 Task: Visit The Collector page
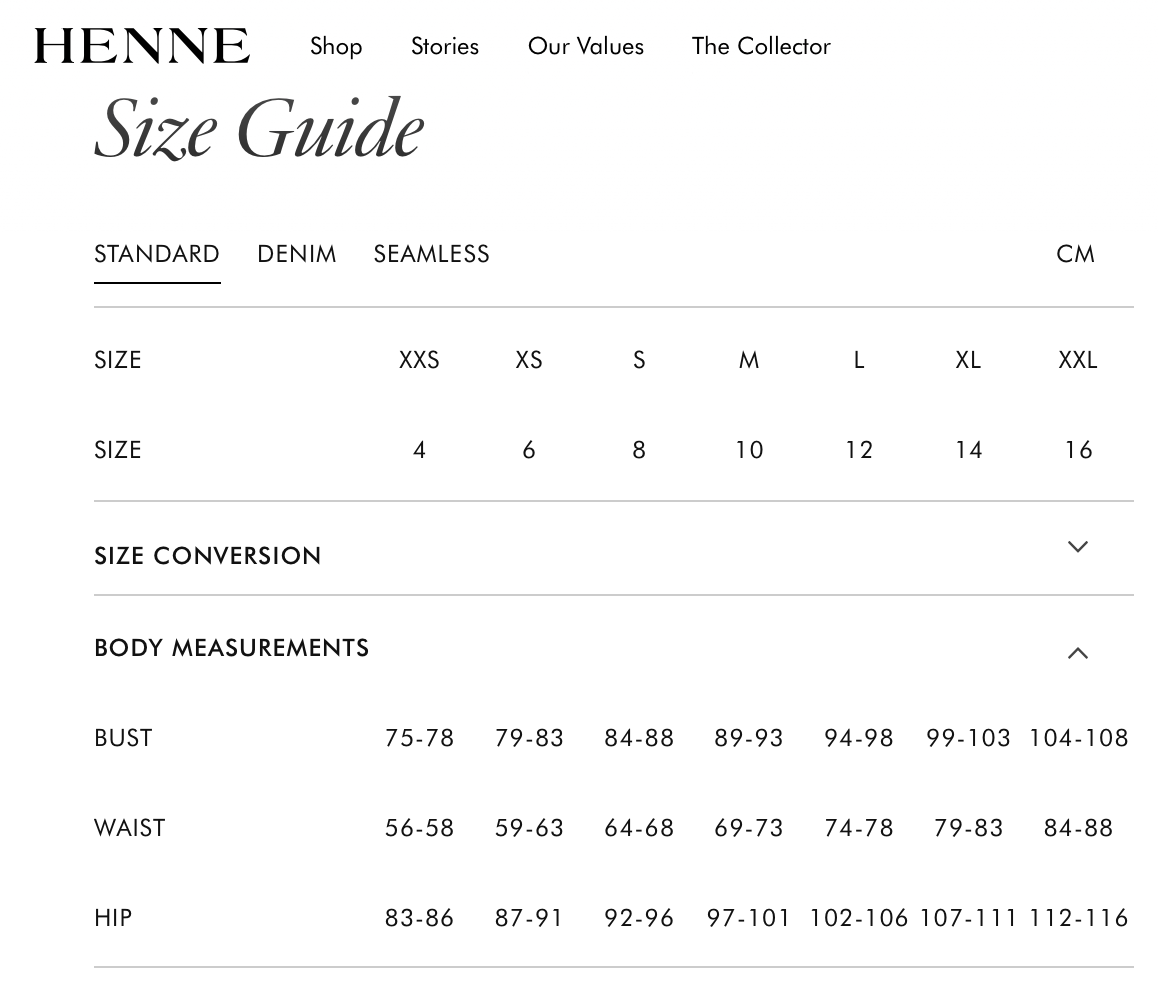click(x=761, y=46)
